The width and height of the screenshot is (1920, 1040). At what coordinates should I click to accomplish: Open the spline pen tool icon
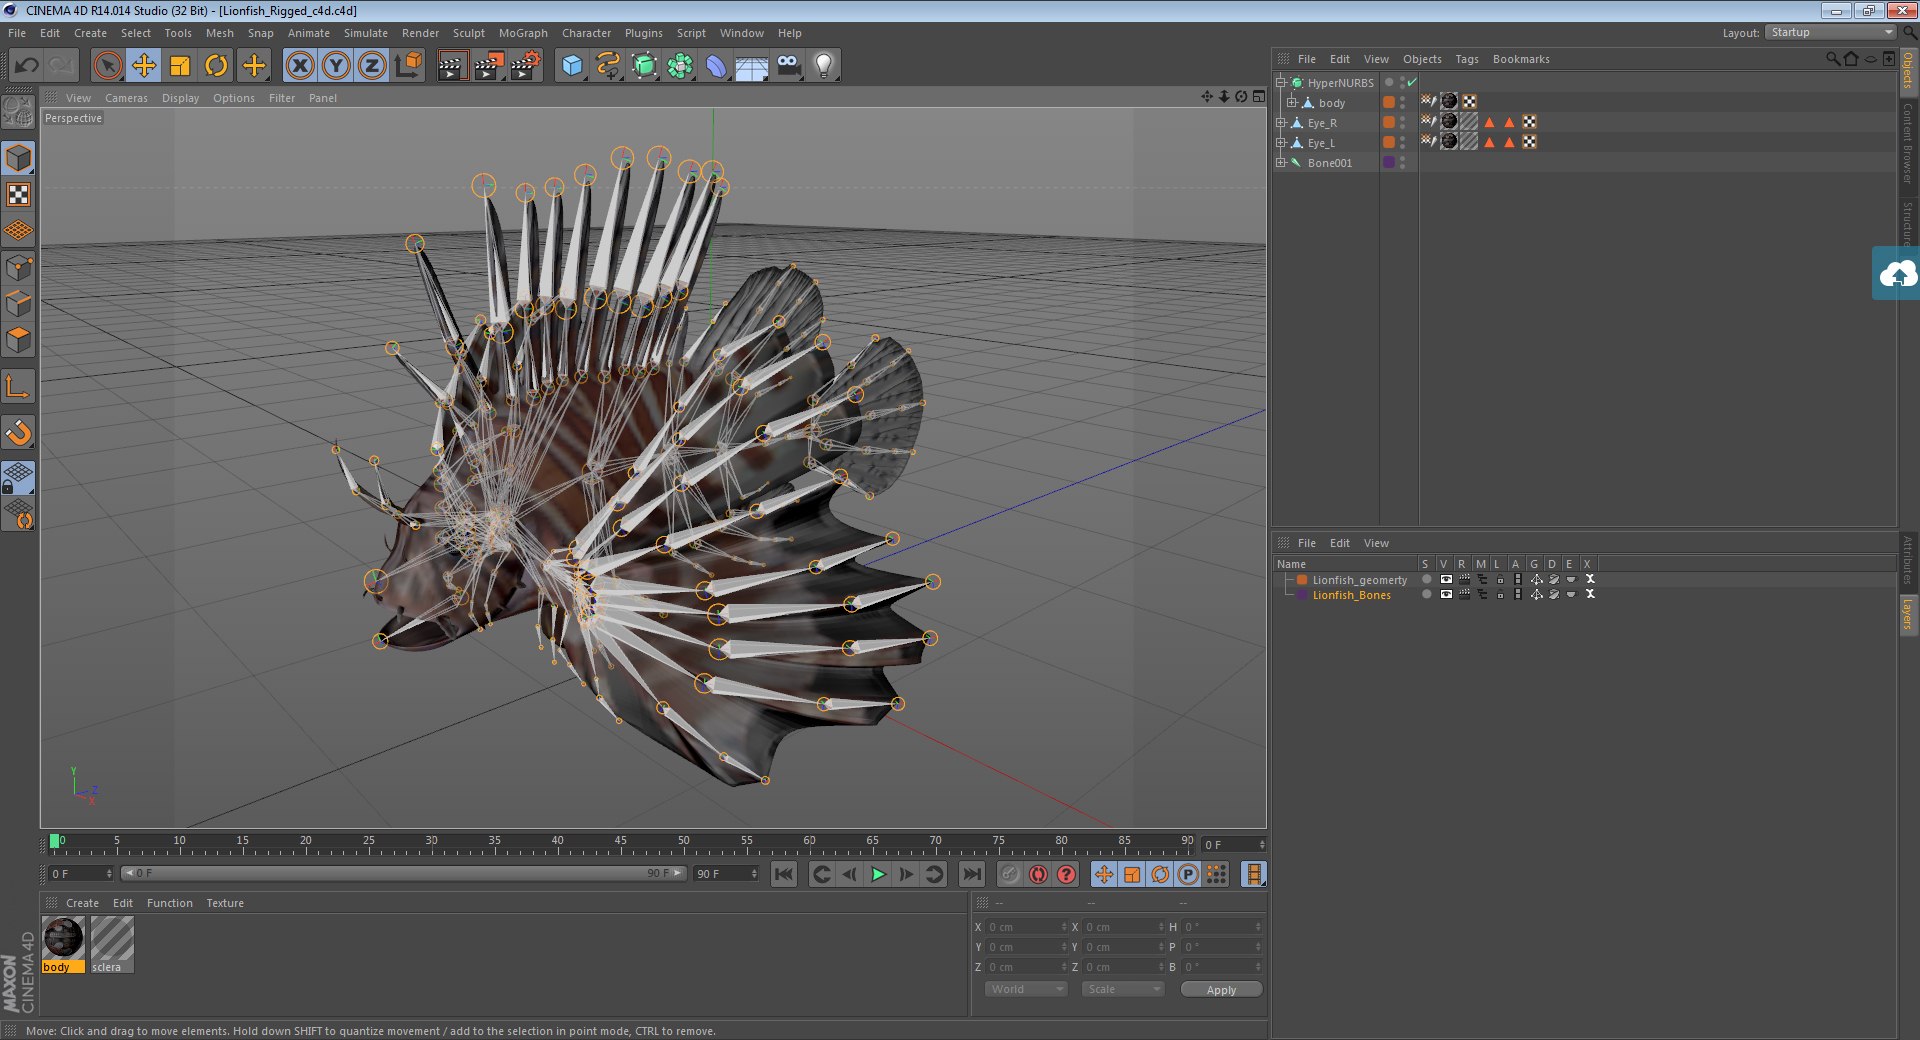(608, 66)
